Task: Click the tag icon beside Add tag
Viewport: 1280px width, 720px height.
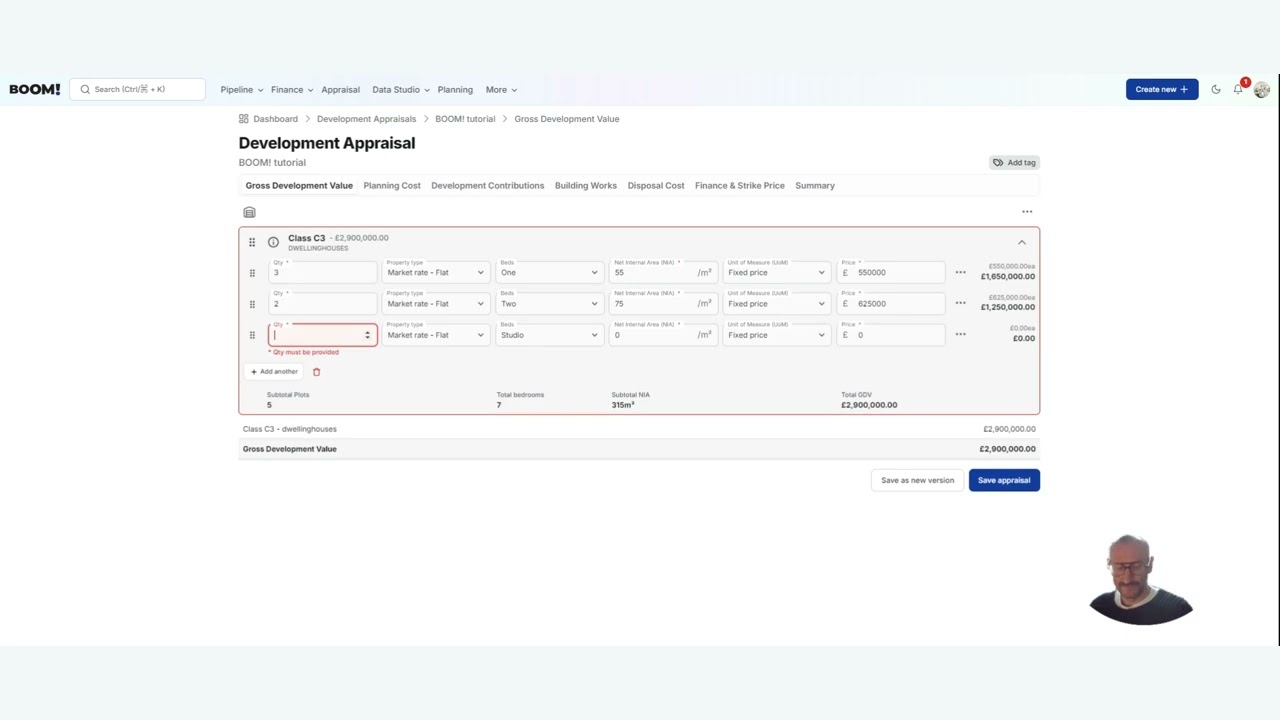Action: (x=998, y=162)
